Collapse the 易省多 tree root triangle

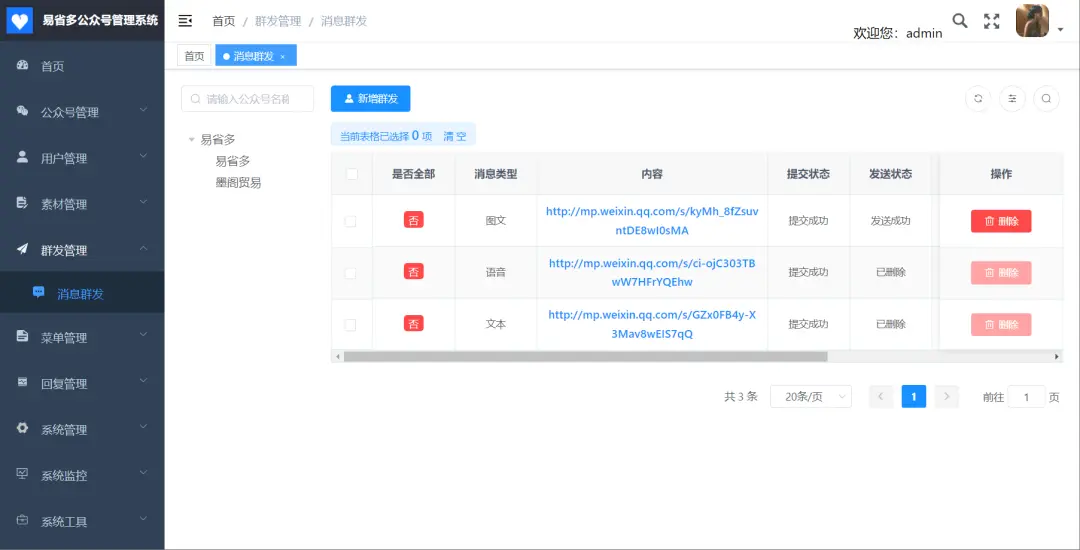tap(191, 140)
